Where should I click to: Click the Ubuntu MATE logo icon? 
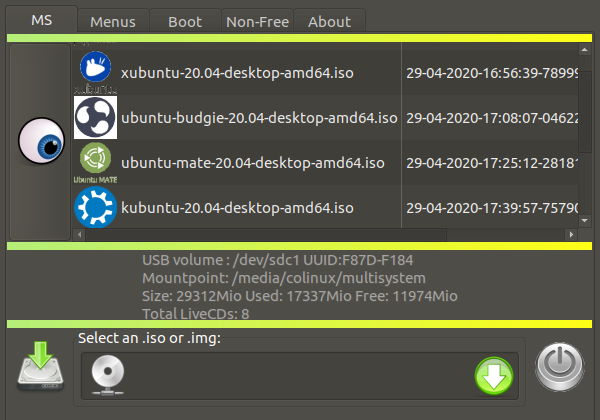(96, 163)
